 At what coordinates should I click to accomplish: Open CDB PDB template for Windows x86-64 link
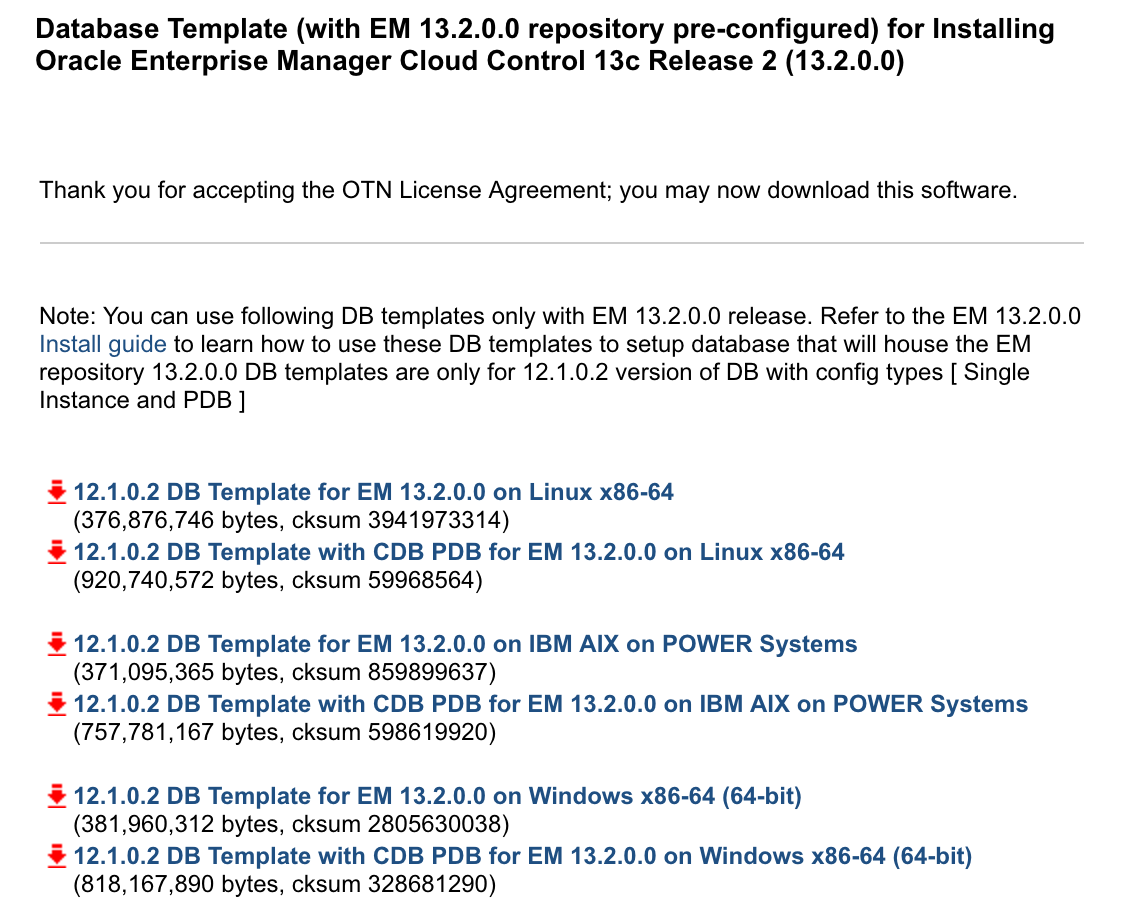[523, 856]
